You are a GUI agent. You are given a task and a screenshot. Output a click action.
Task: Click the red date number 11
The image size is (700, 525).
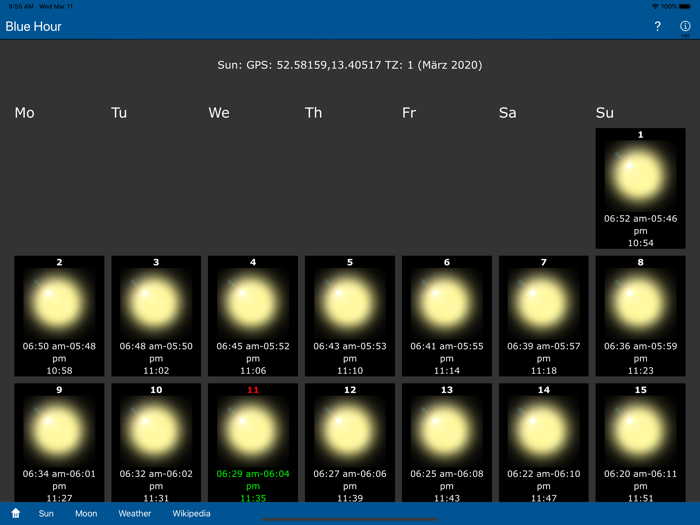(x=253, y=390)
